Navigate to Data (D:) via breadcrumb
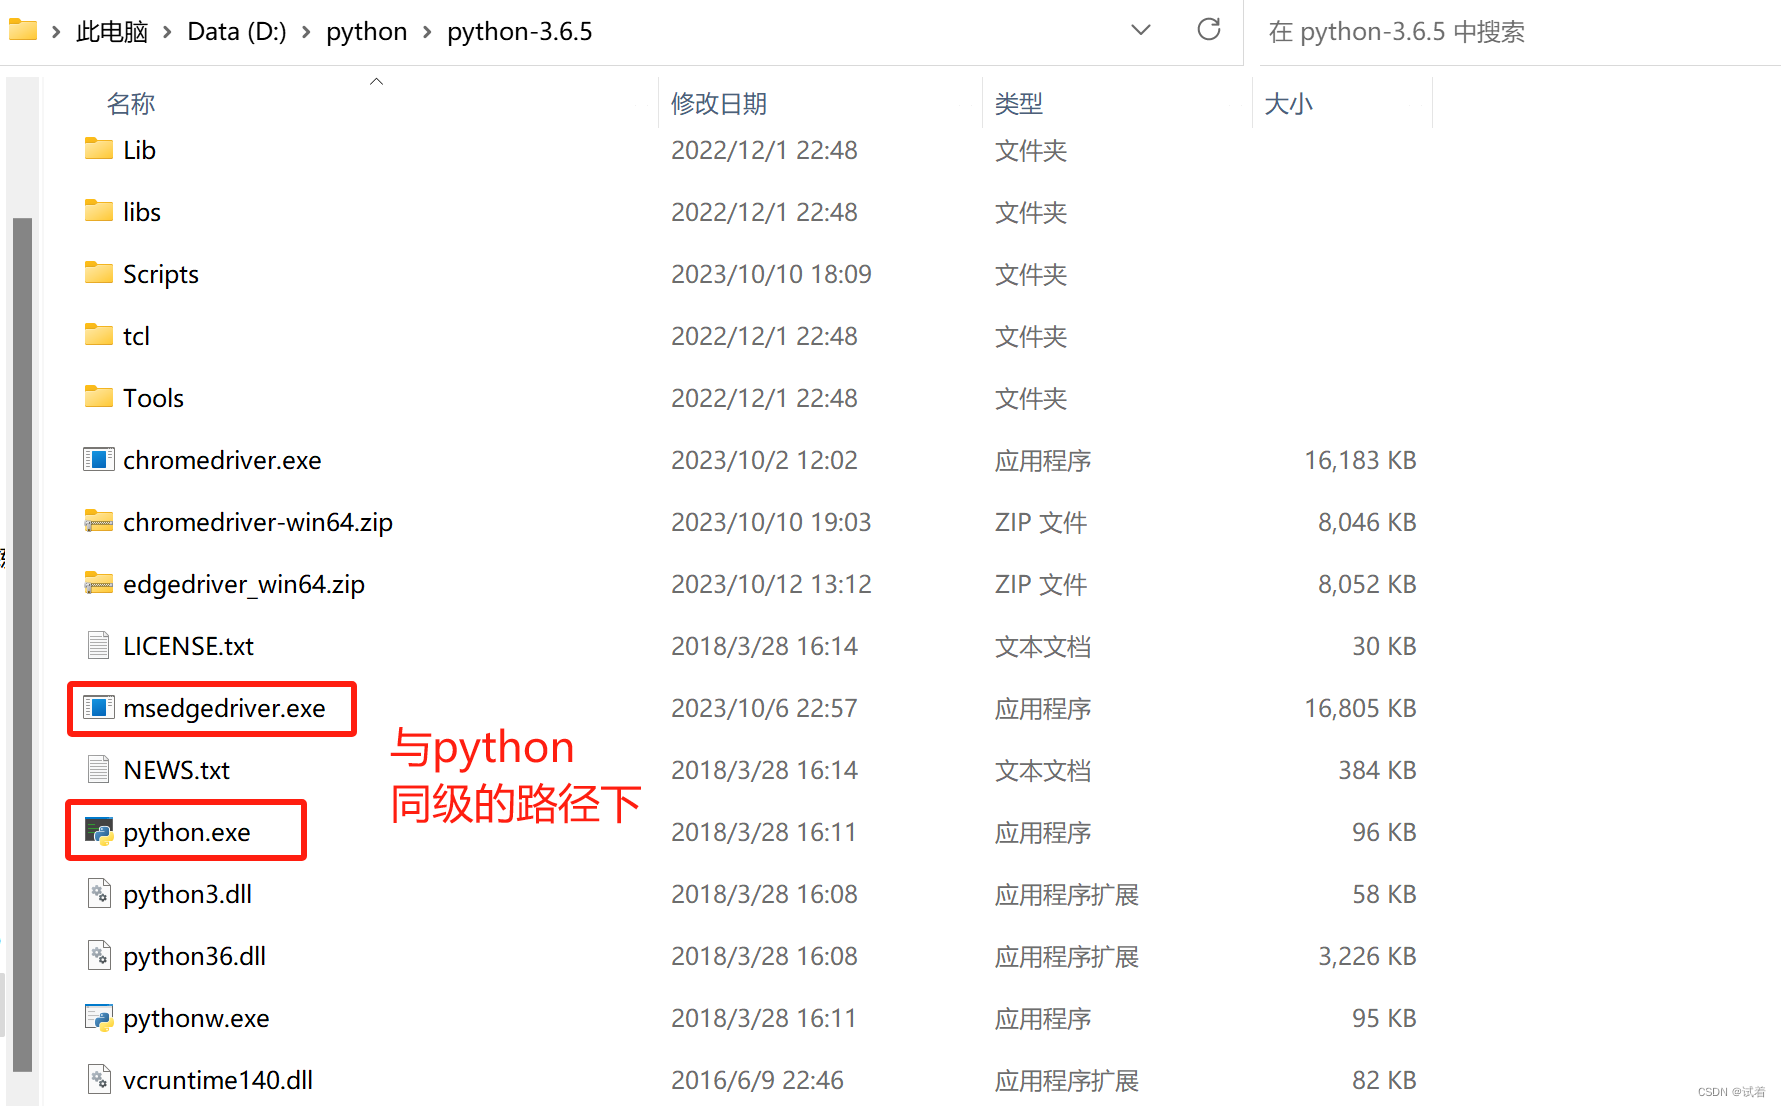Screen dimensions: 1781x1107 tap(236, 31)
